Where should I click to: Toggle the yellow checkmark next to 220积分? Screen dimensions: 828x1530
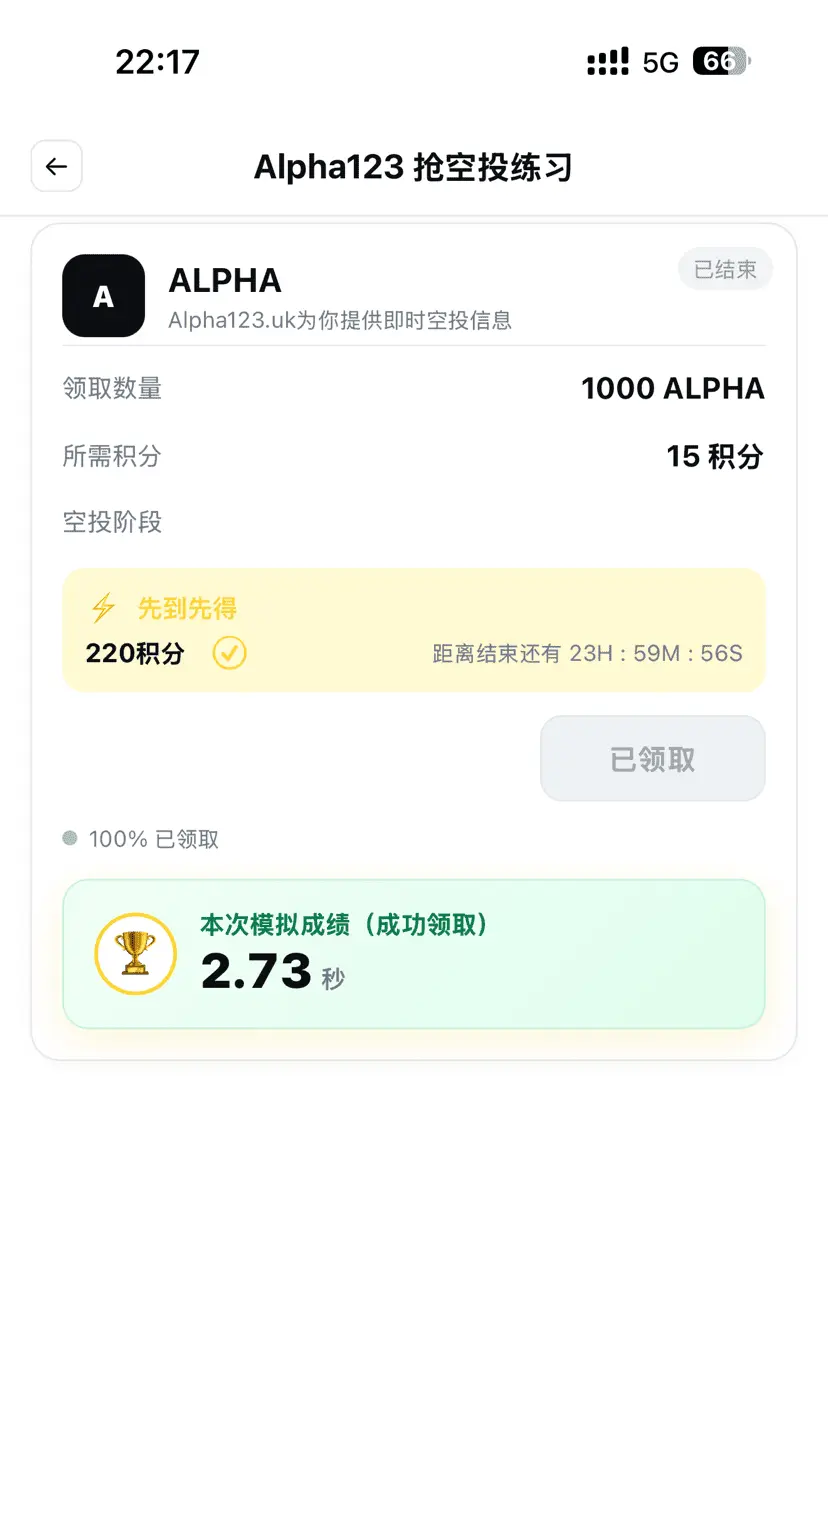229,654
